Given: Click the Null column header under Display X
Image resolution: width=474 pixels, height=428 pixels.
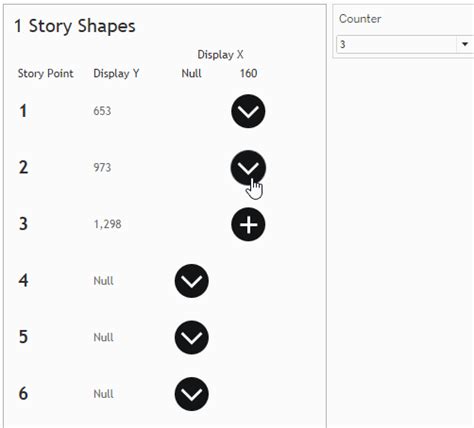Looking at the screenshot, I should pos(191,73).
